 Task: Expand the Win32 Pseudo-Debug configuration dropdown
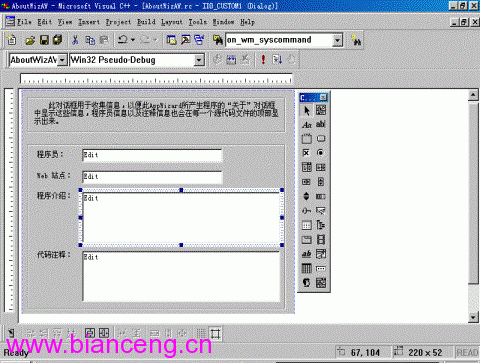(x=199, y=60)
